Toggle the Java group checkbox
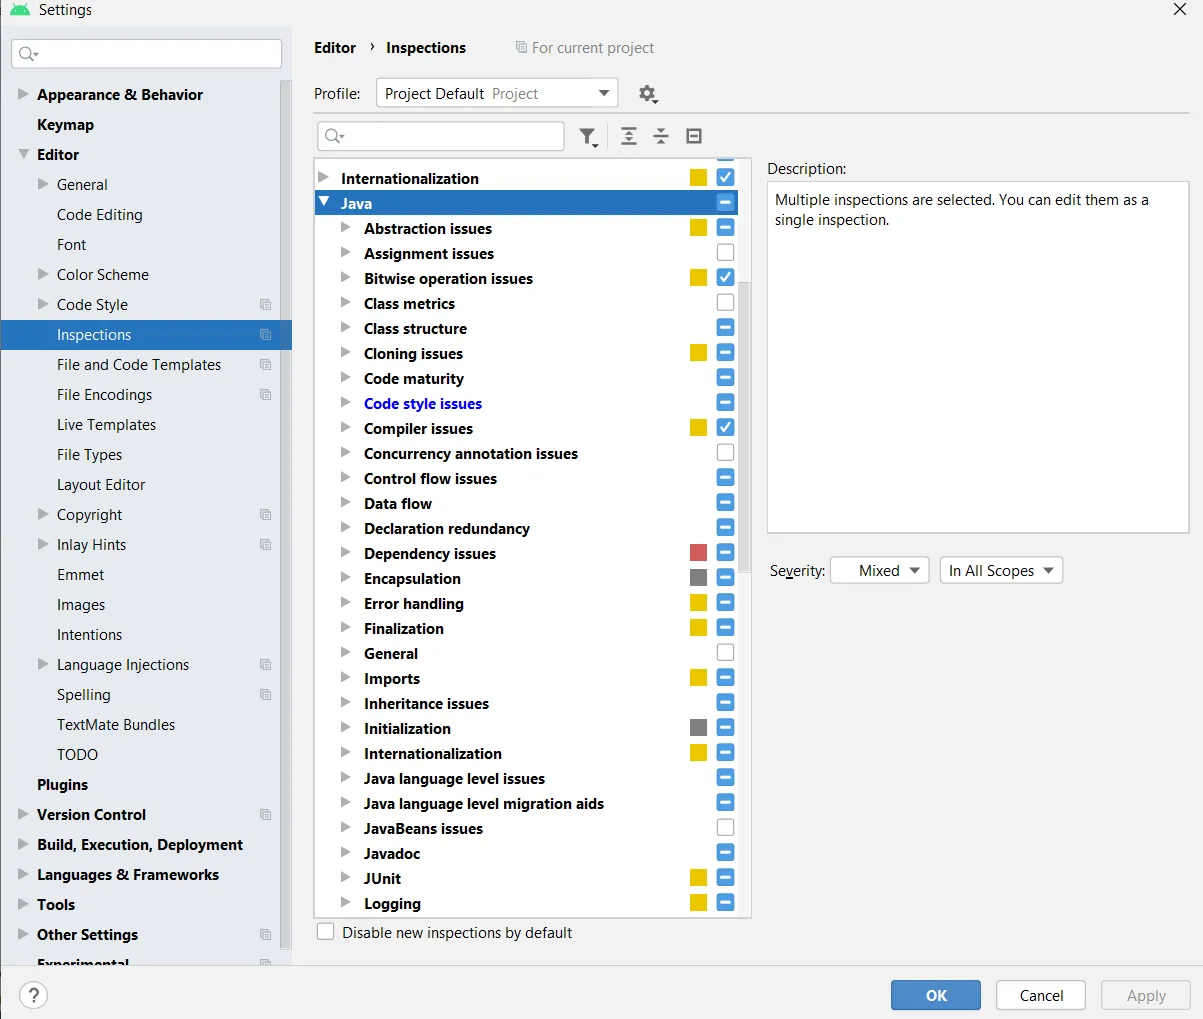This screenshot has height=1019, width=1203. pos(726,203)
